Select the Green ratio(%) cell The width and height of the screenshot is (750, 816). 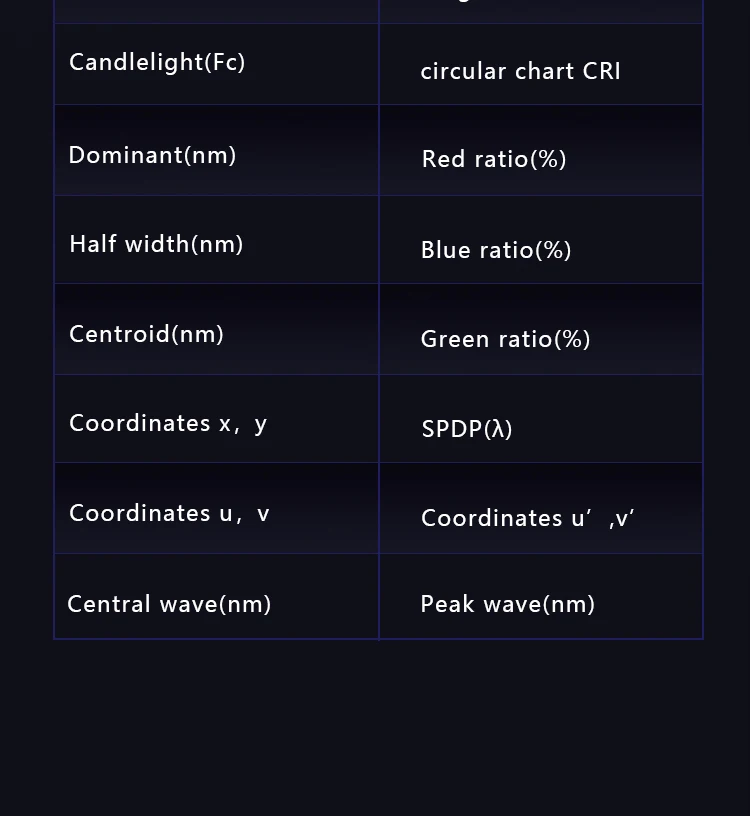point(505,339)
